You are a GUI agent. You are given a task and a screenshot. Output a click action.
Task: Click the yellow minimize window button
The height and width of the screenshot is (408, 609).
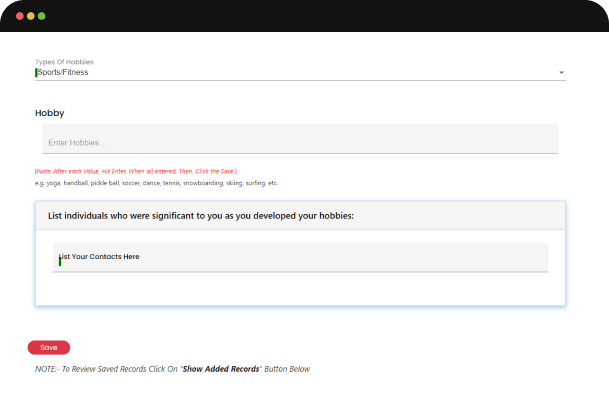click(30, 17)
